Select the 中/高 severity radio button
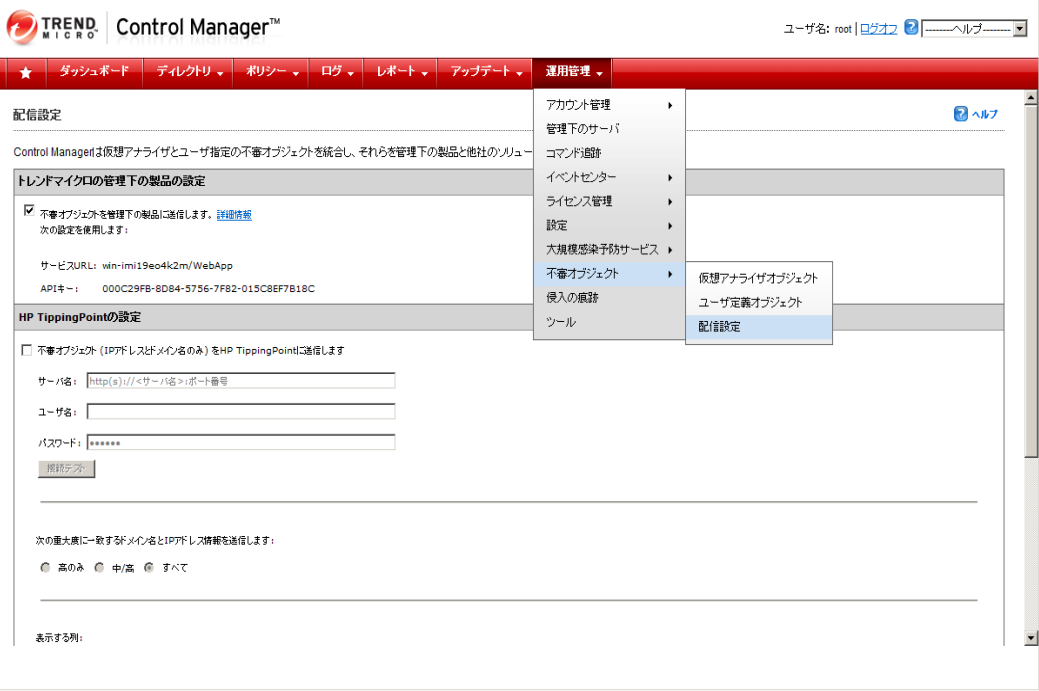The image size is (1039, 691). (x=99, y=567)
